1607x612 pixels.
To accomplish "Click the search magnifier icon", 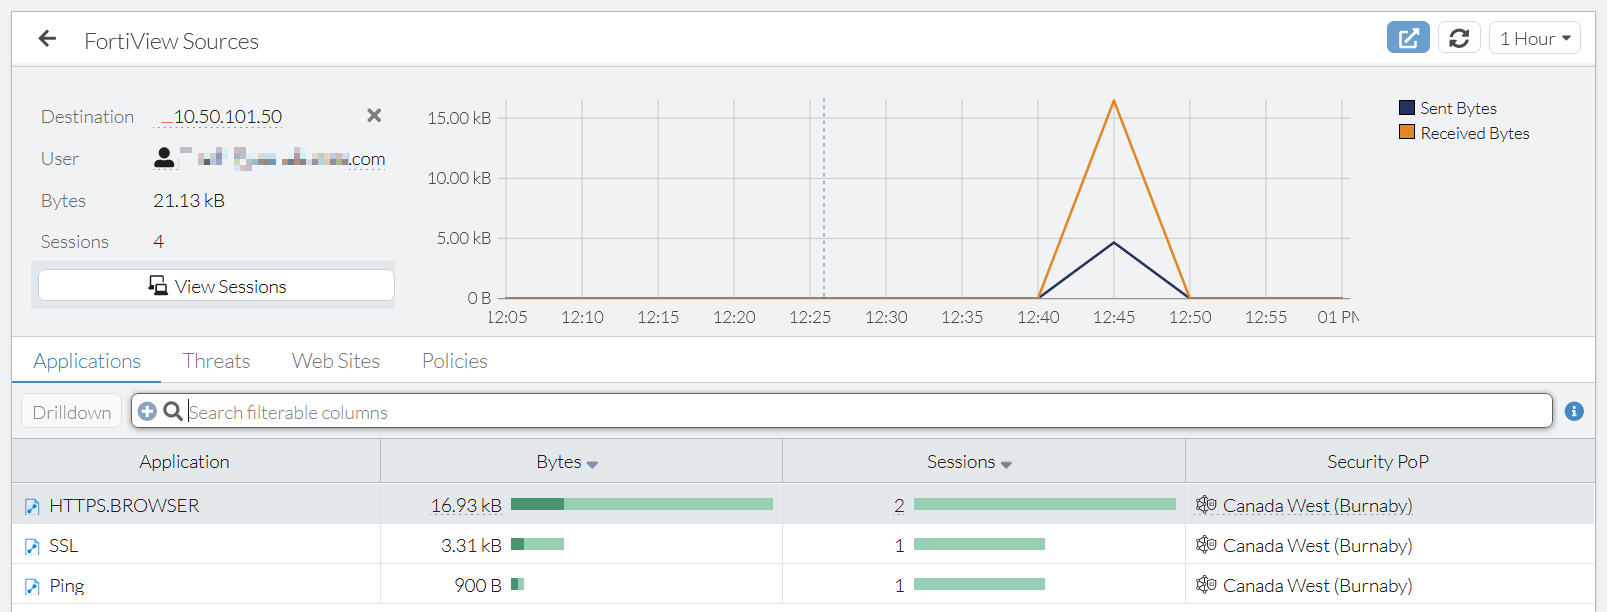I will [x=173, y=411].
